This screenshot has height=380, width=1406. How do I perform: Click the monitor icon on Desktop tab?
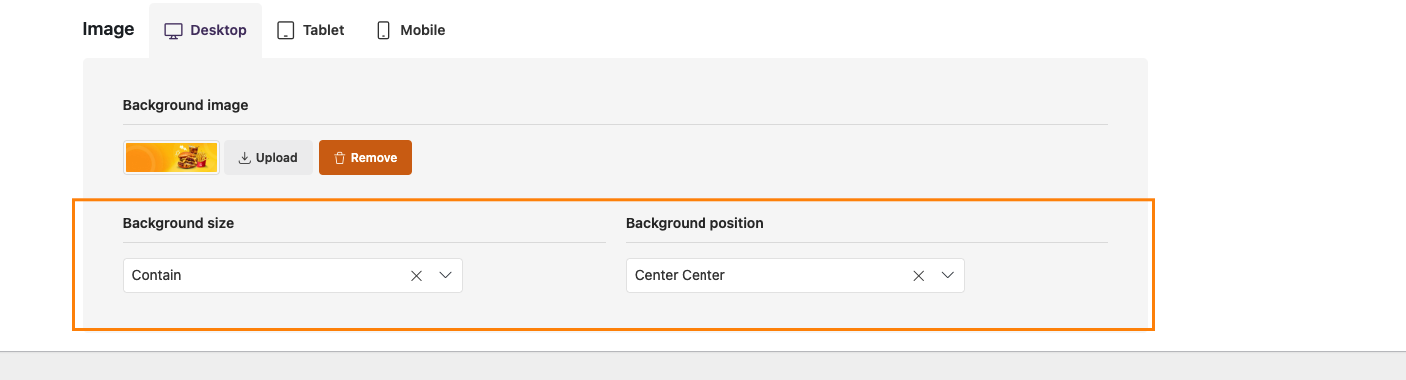coord(173,31)
